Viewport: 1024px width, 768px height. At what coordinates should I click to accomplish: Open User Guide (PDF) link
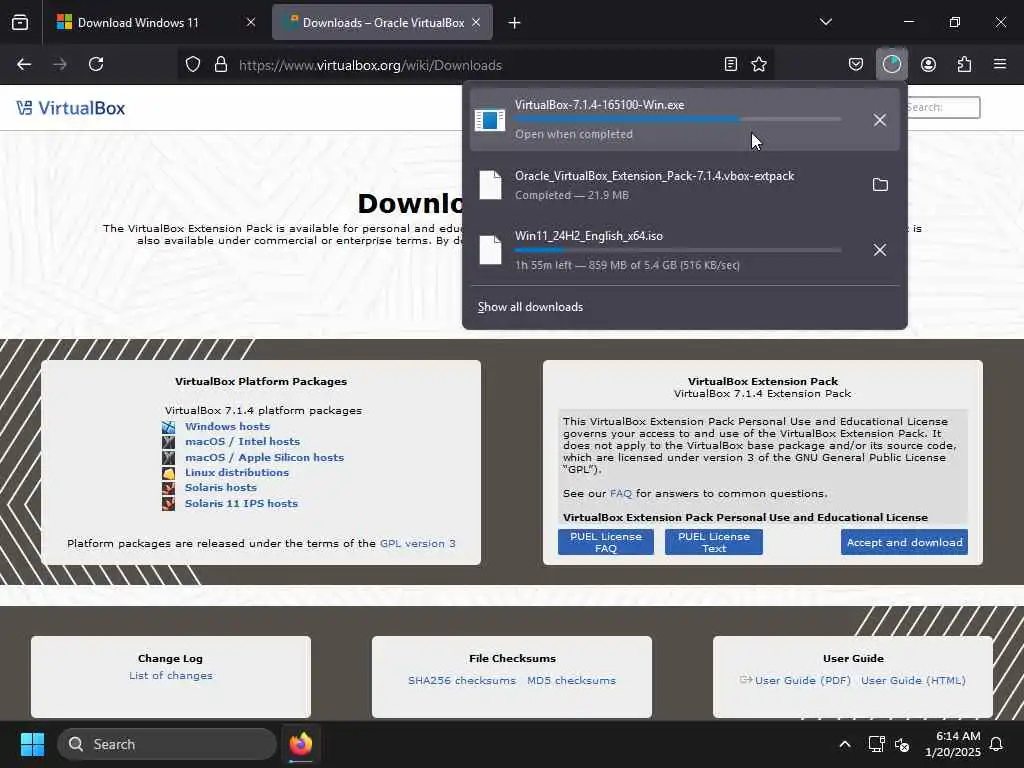(x=803, y=680)
